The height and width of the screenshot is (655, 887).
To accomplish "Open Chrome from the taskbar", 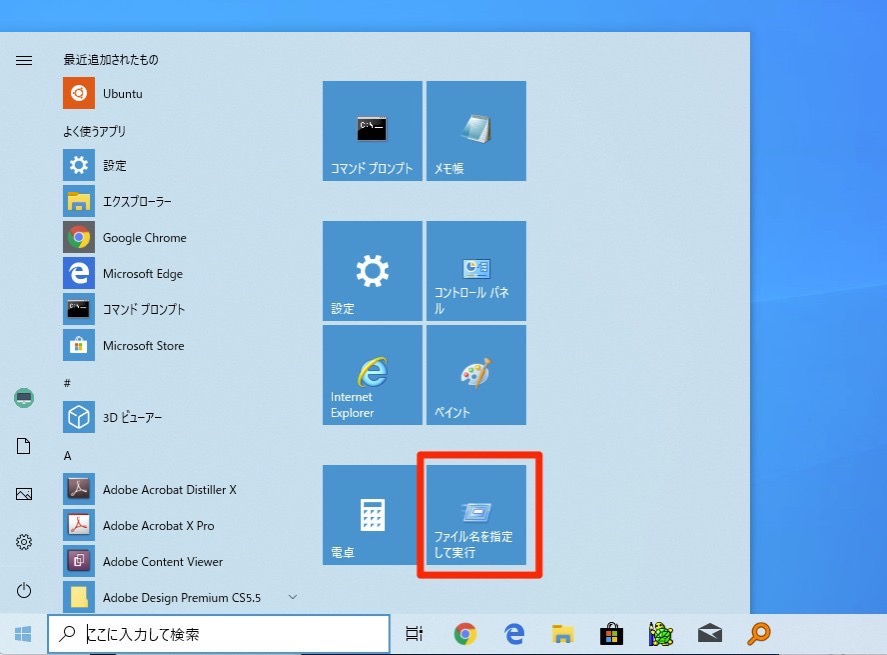I will tap(465, 634).
